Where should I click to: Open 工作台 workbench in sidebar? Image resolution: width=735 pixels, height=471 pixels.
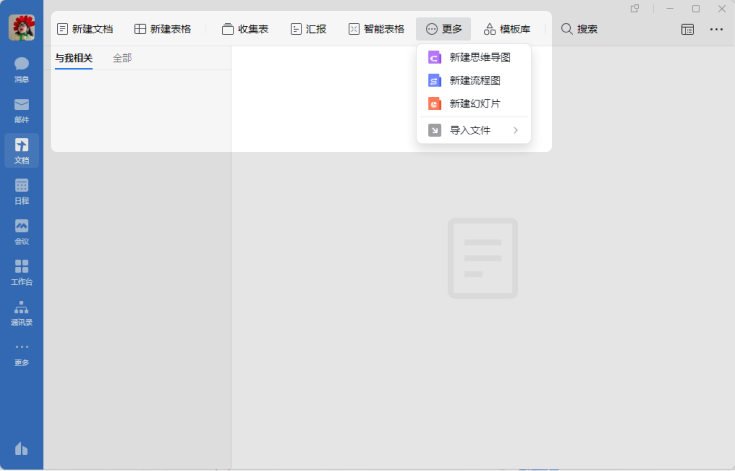pos(22,272)
